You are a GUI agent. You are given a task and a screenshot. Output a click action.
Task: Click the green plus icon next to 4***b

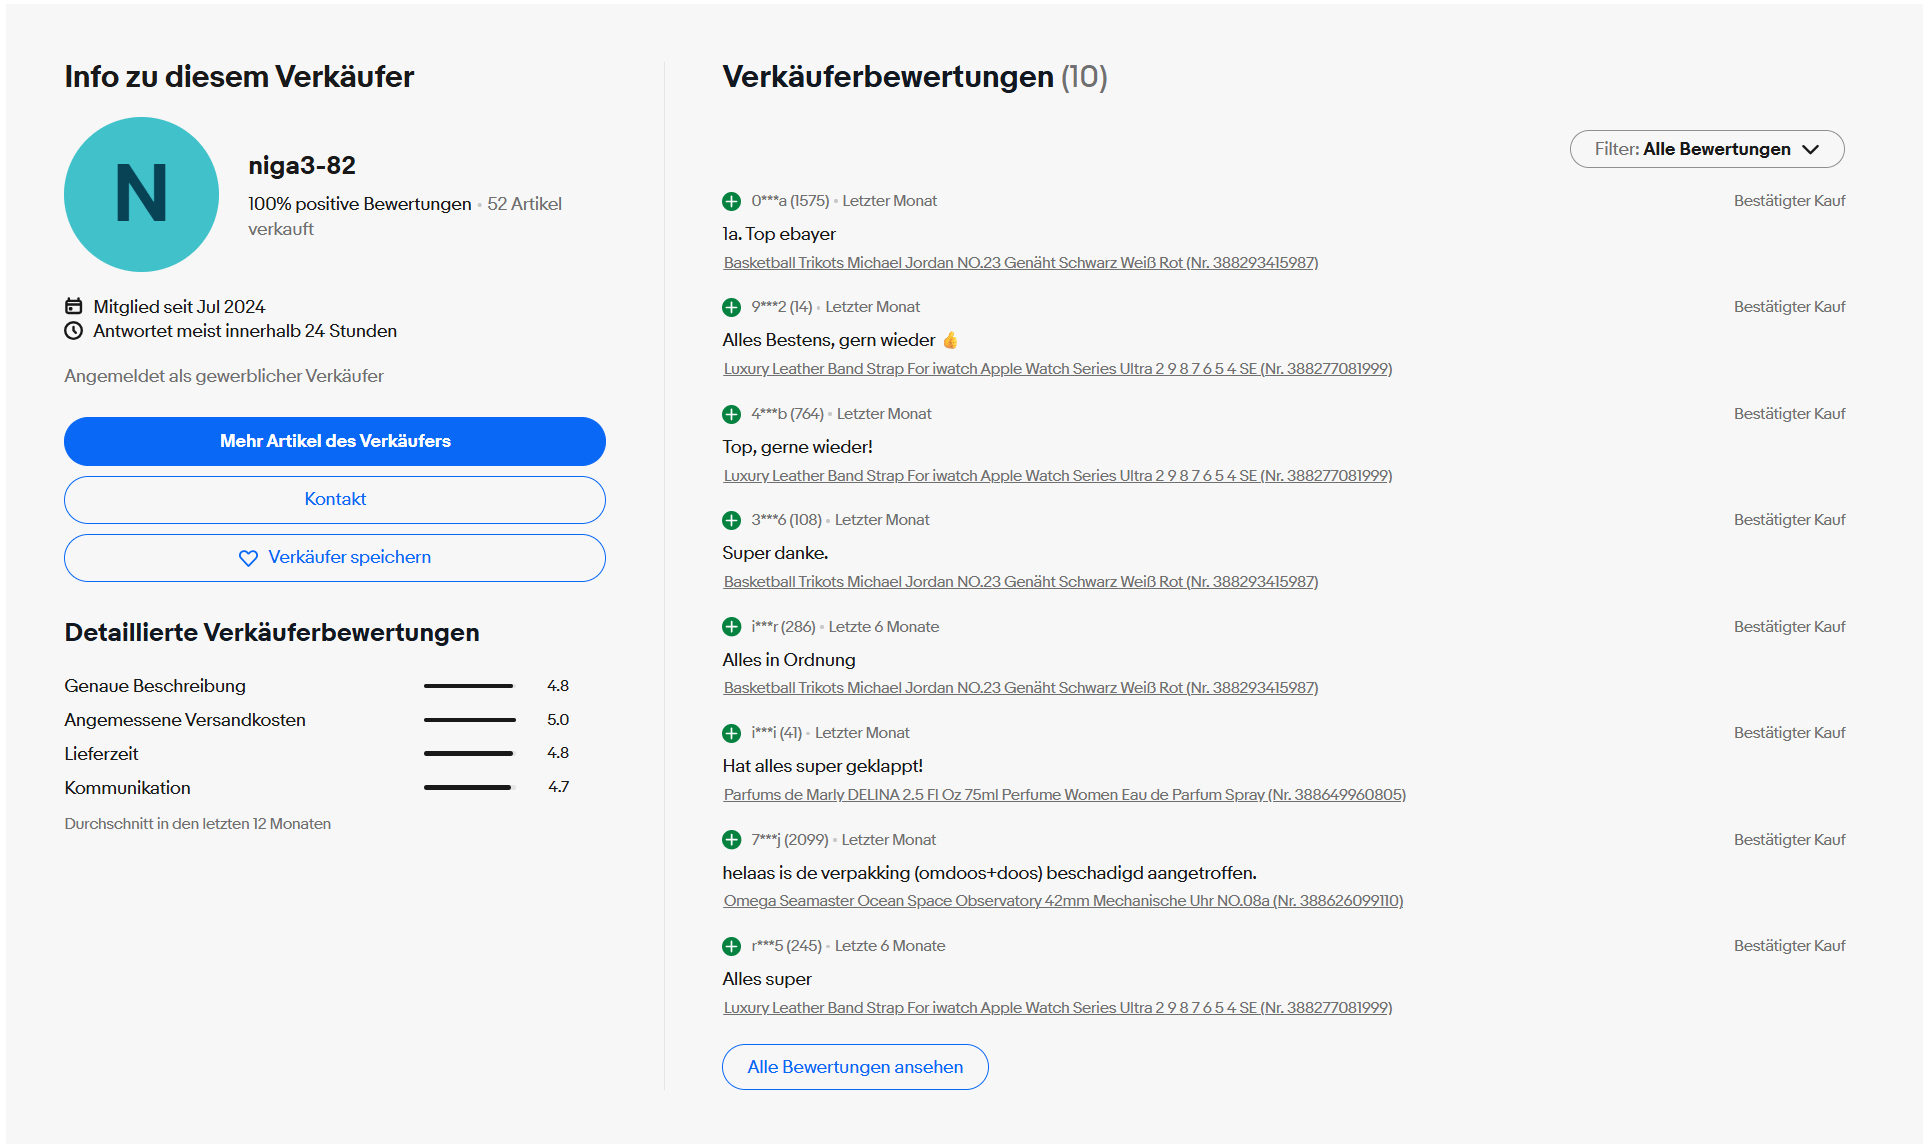pyautogui.click(x=732, y=414)
